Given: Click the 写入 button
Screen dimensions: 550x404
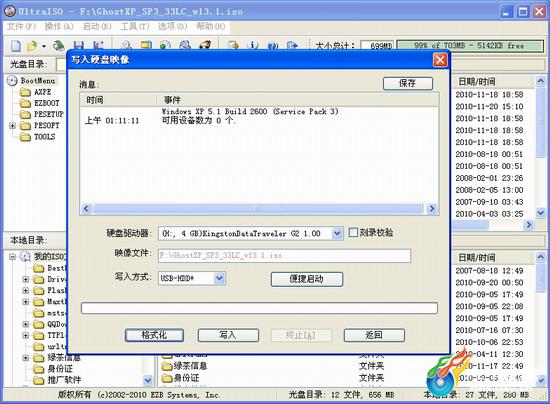Looking at the screenshot, I should click(x=228, y=335).
